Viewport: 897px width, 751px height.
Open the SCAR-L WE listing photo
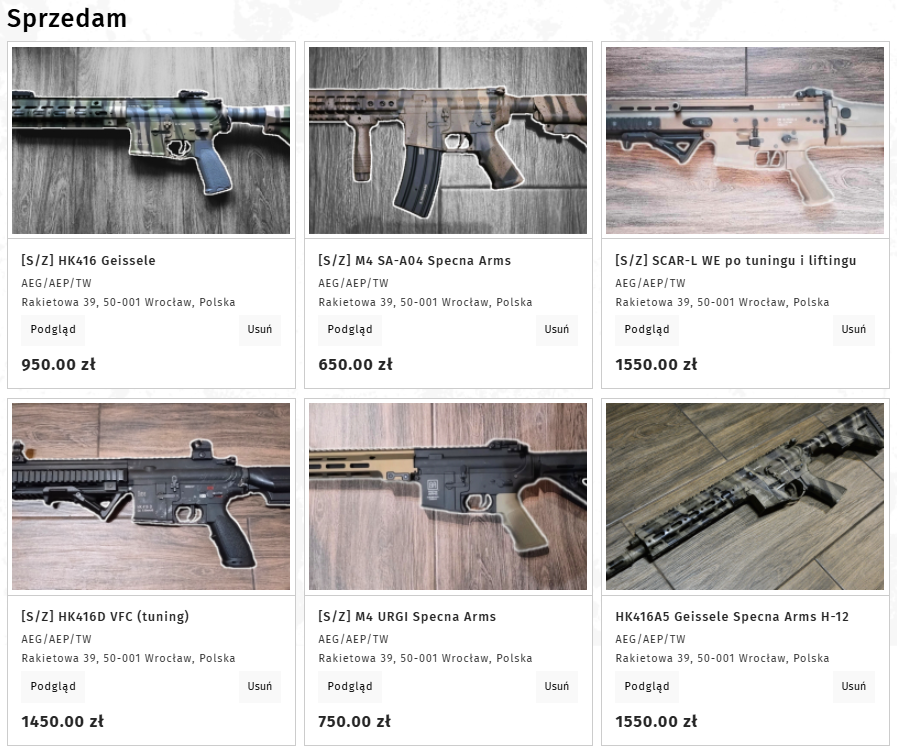[745, 140]
